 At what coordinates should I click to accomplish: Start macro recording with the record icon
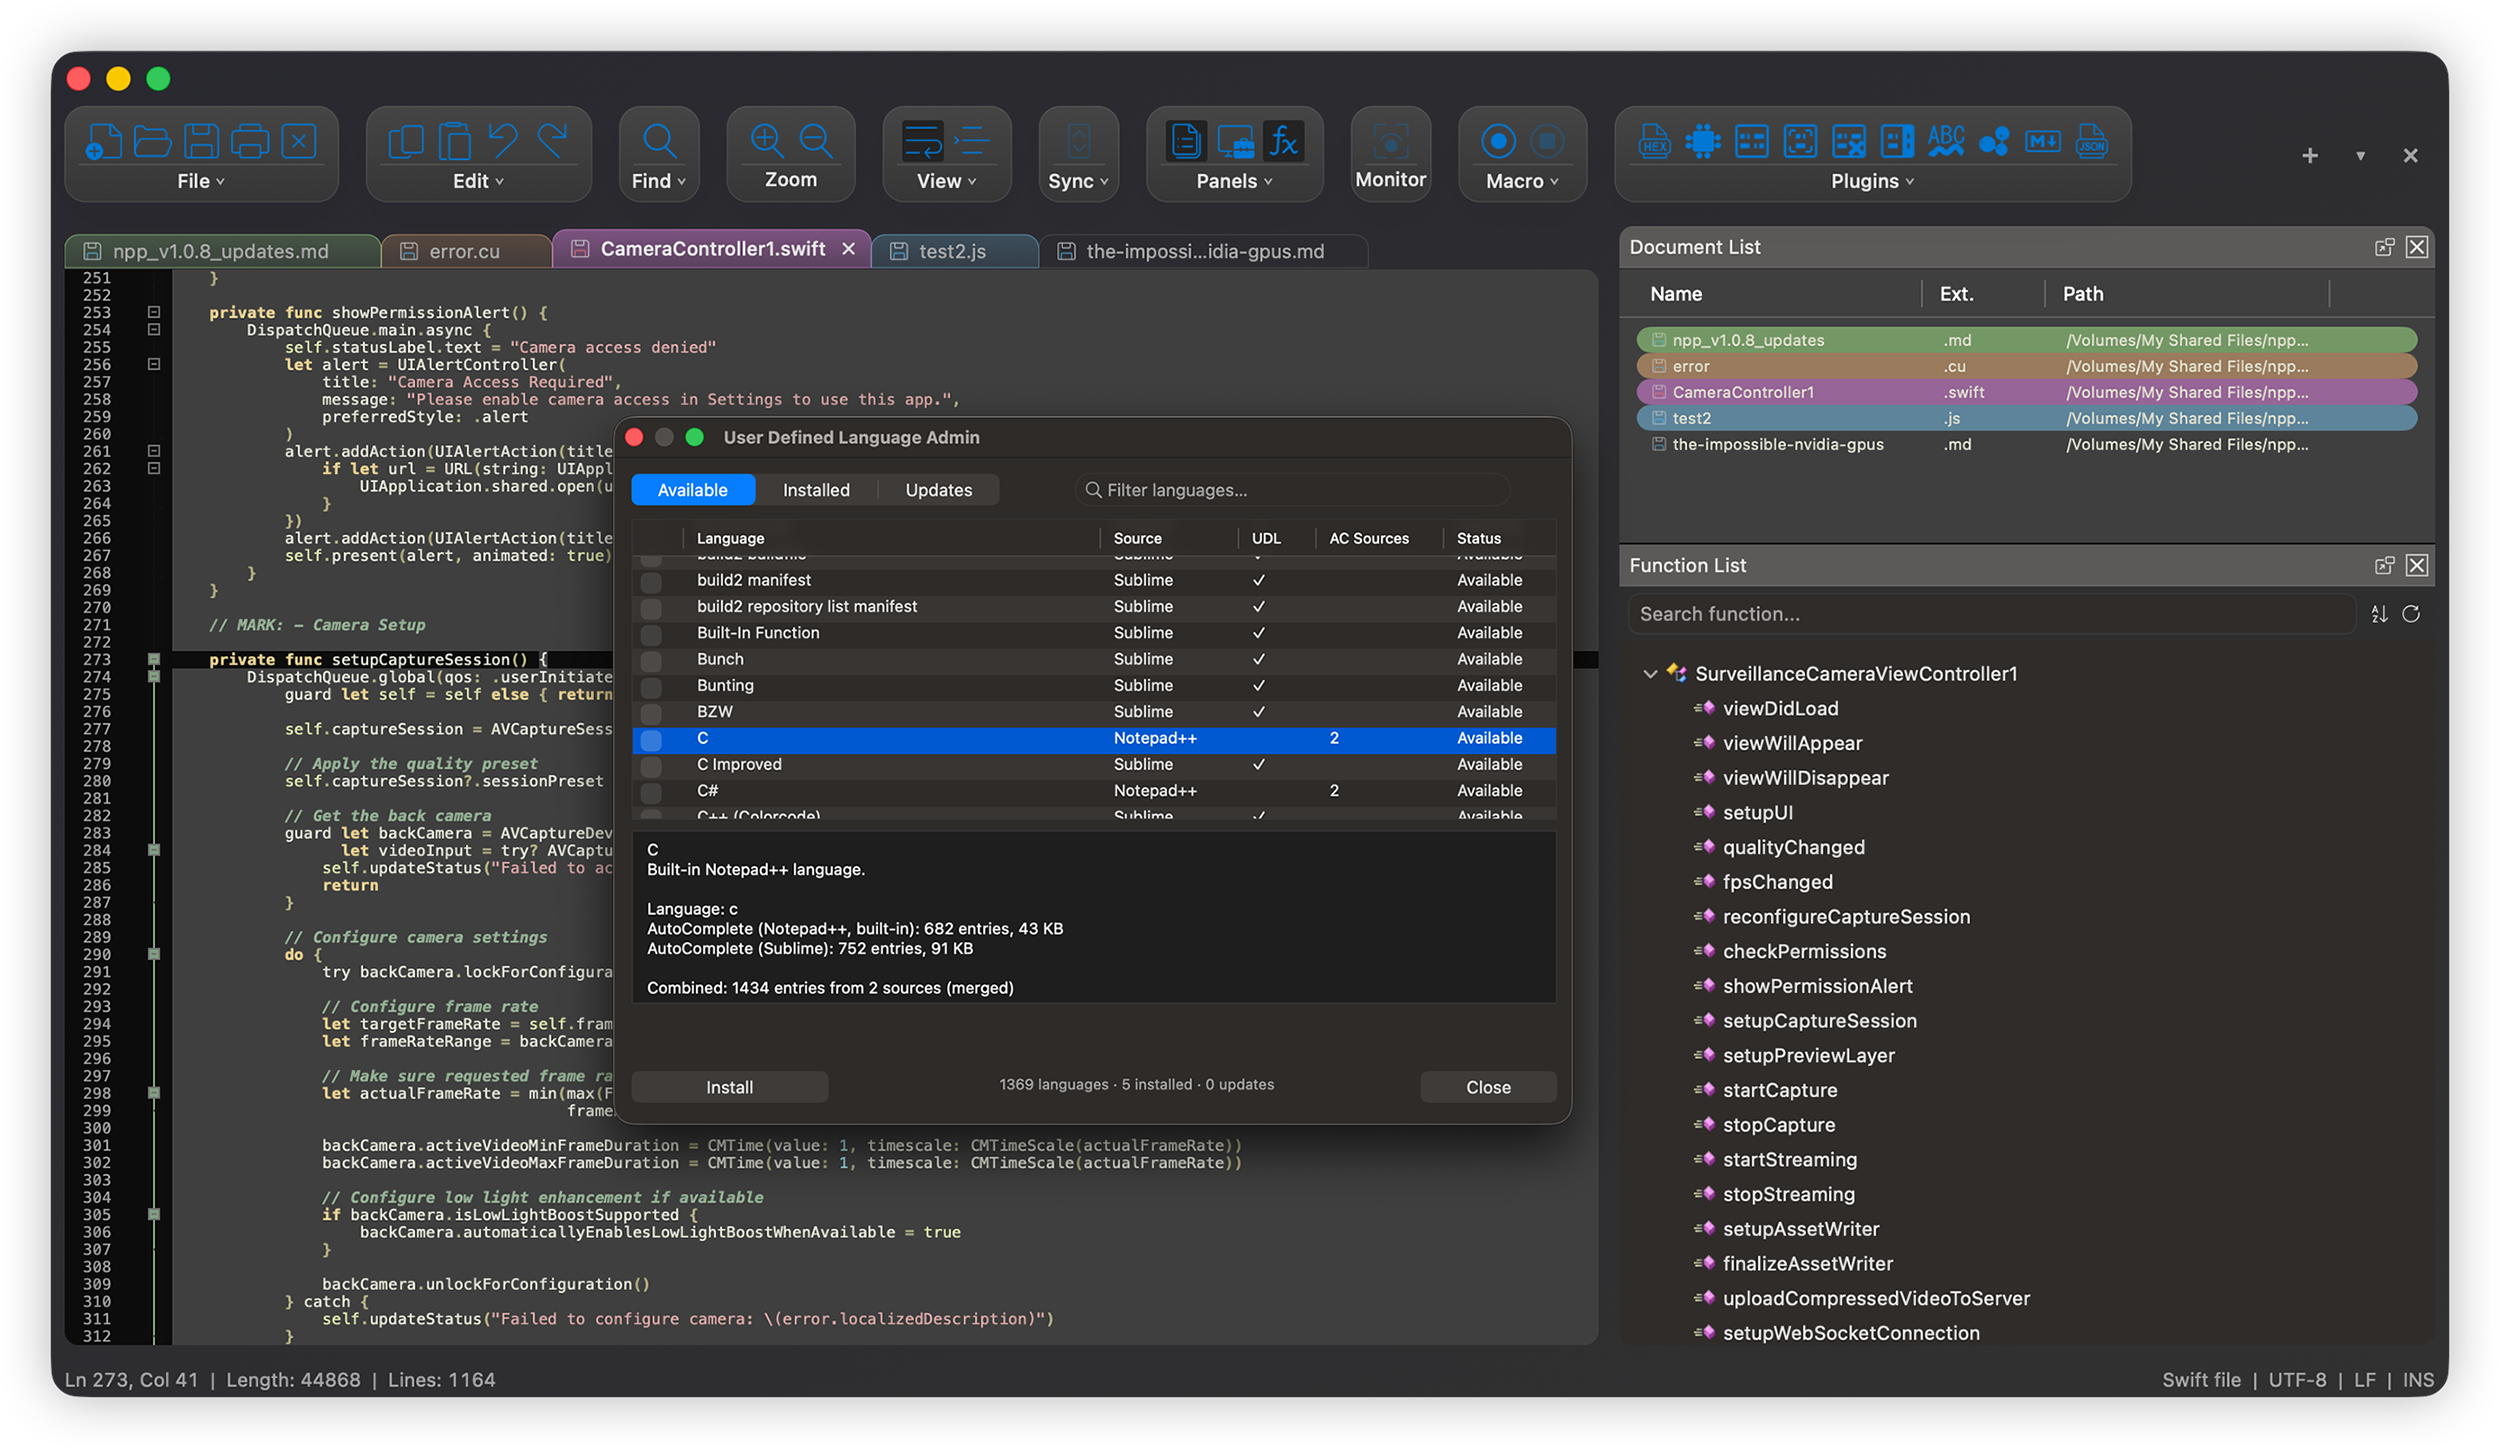pyautogui.click(x=1498, y=141)
